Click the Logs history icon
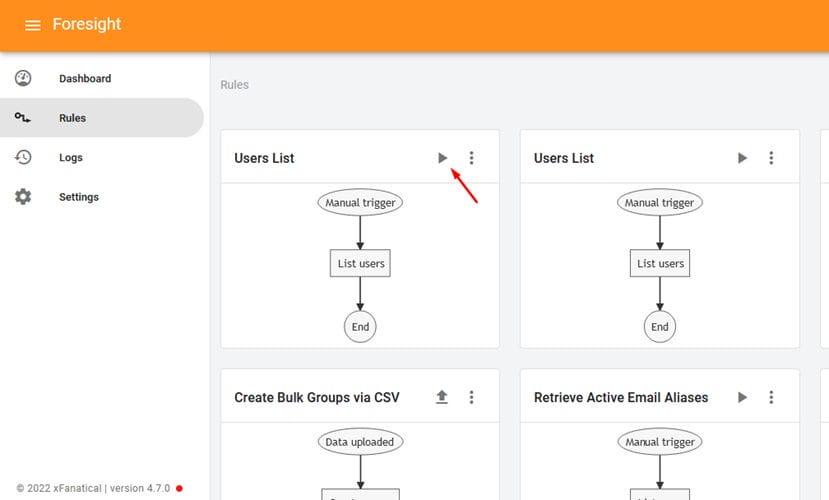 tap(23, 157)
